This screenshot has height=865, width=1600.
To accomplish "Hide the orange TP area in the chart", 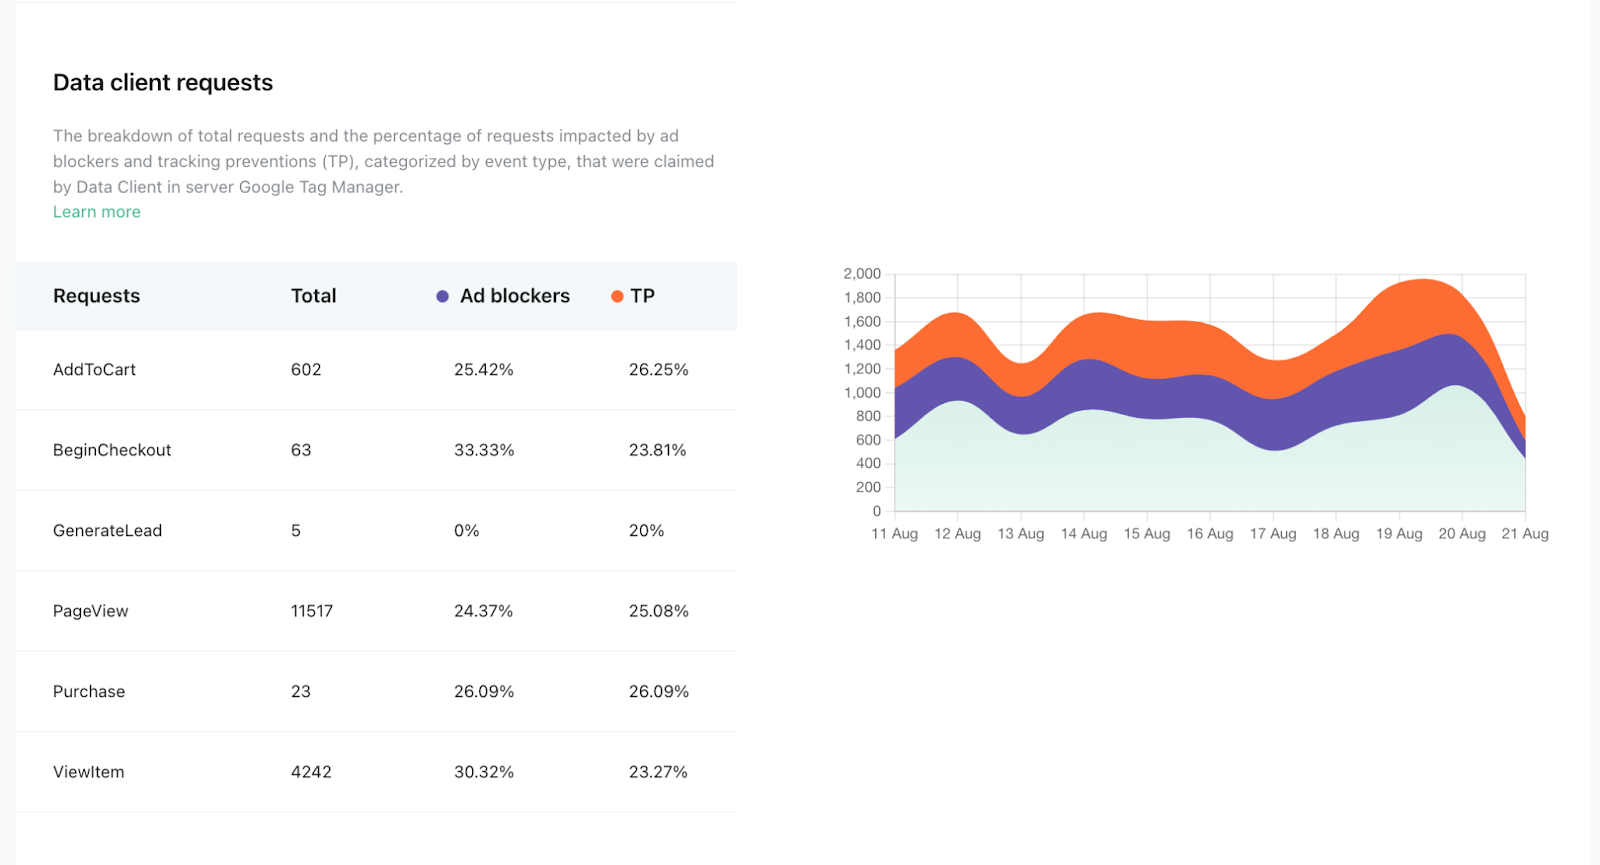I will click(633, 295).
